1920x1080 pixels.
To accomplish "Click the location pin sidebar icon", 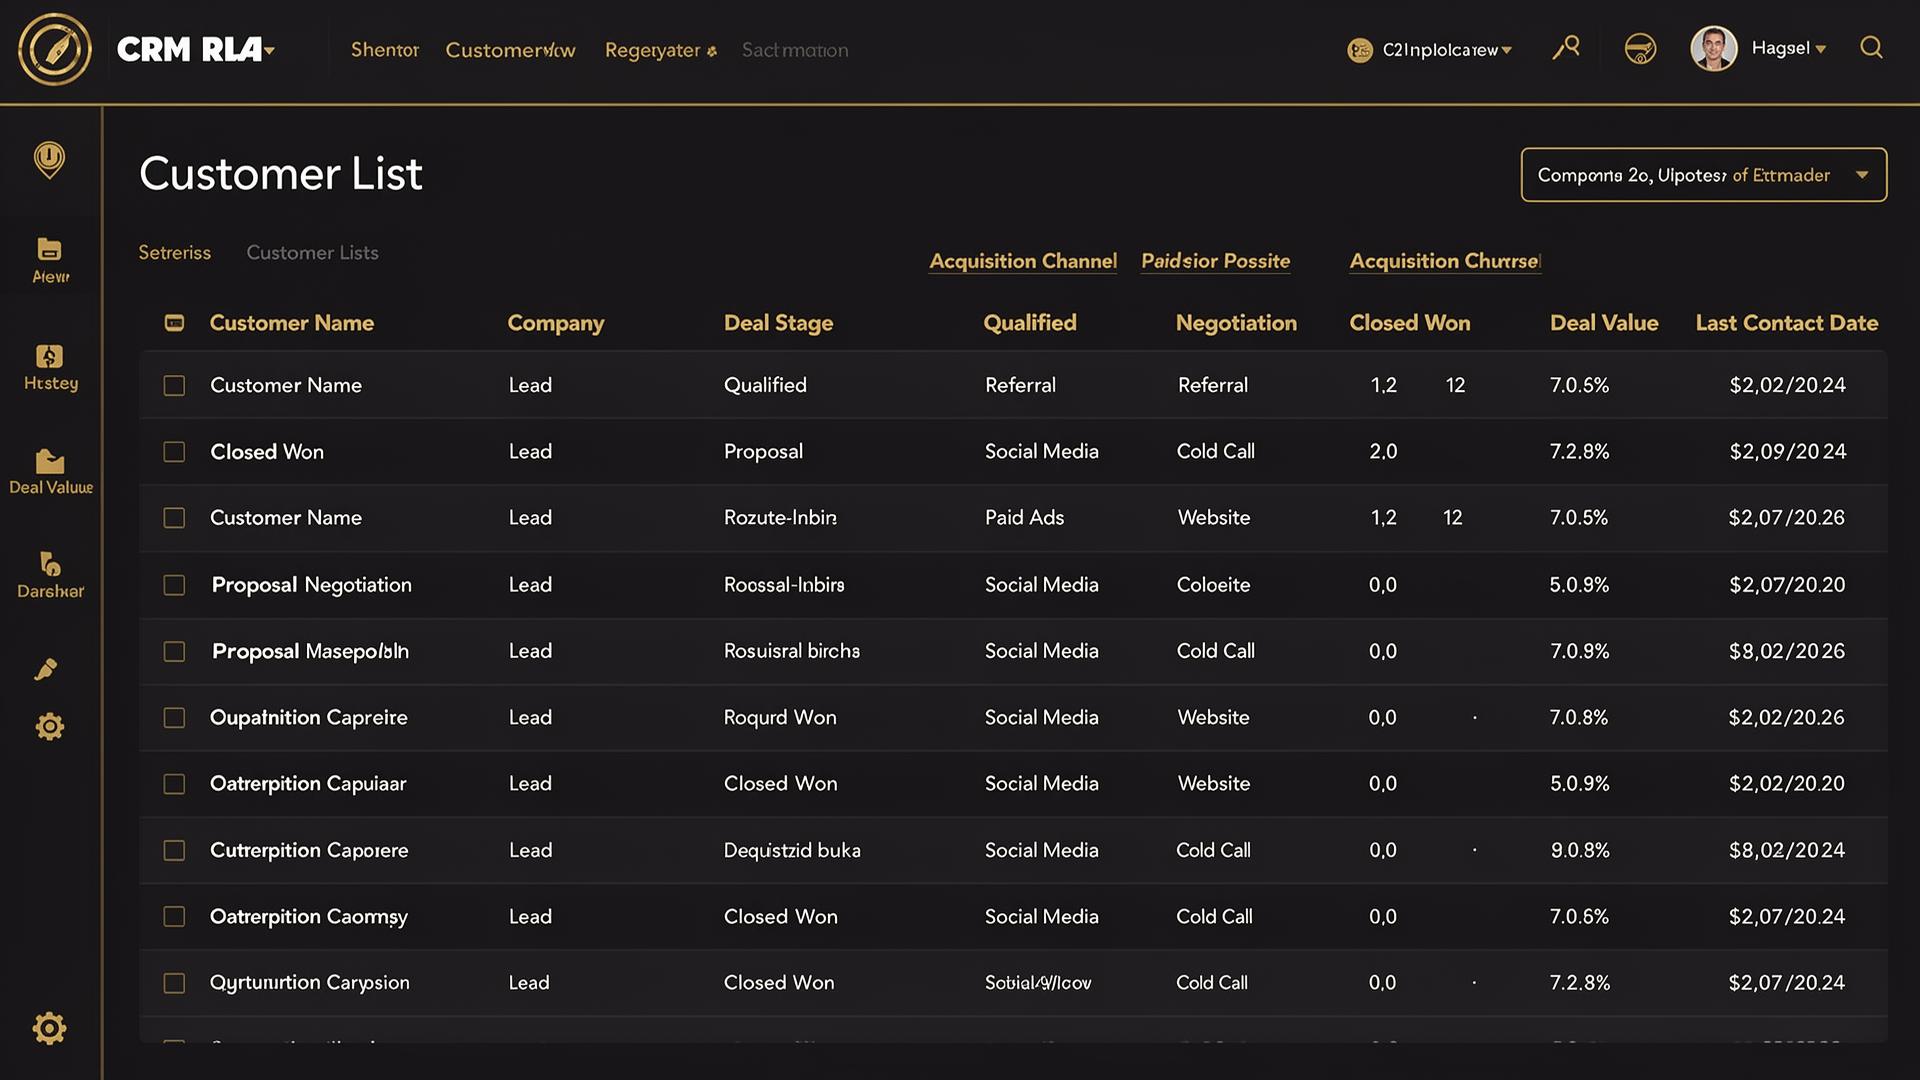I will click(50, 160).
